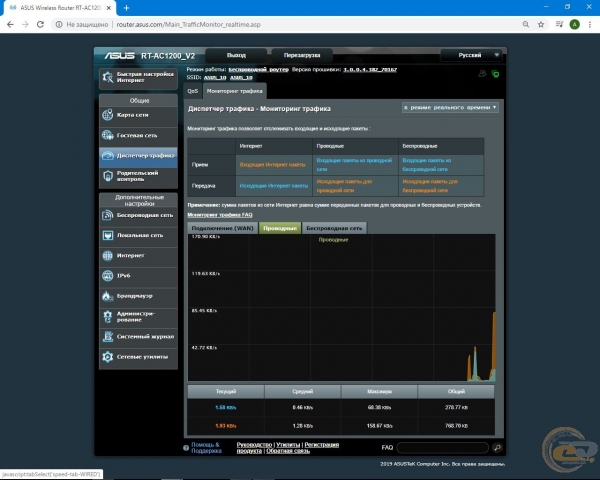600x480 pixels.
Task: Open the real-time mode dropdown
Action: tap(450, 108)
